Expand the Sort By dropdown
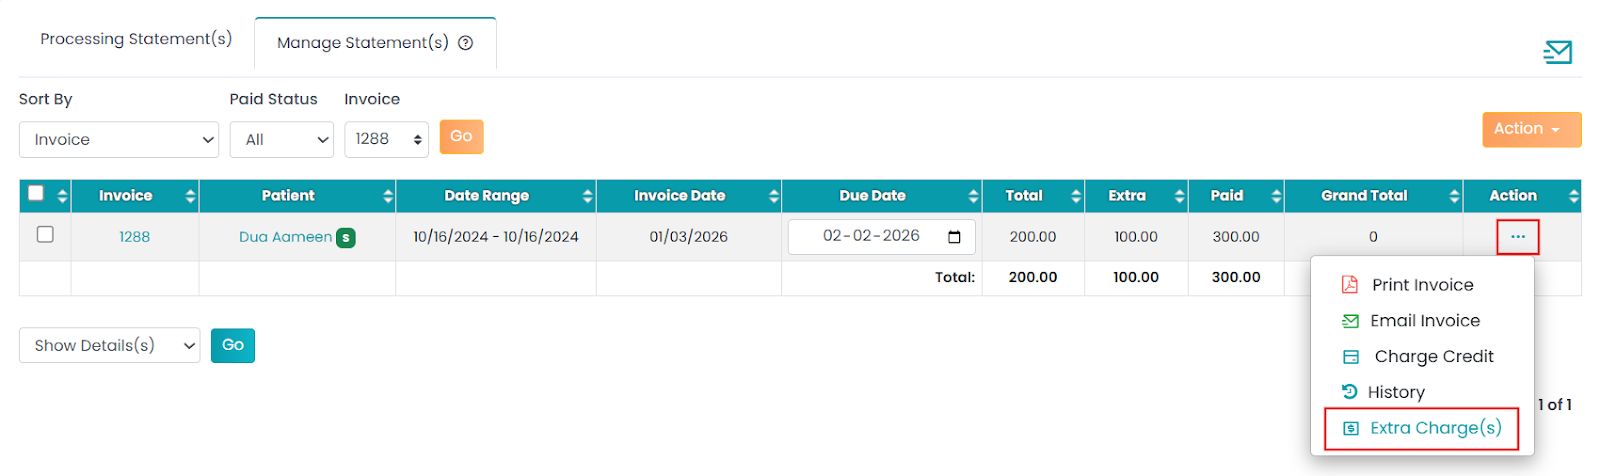Viewport: 1600px width, 476px height. [119, 140]
